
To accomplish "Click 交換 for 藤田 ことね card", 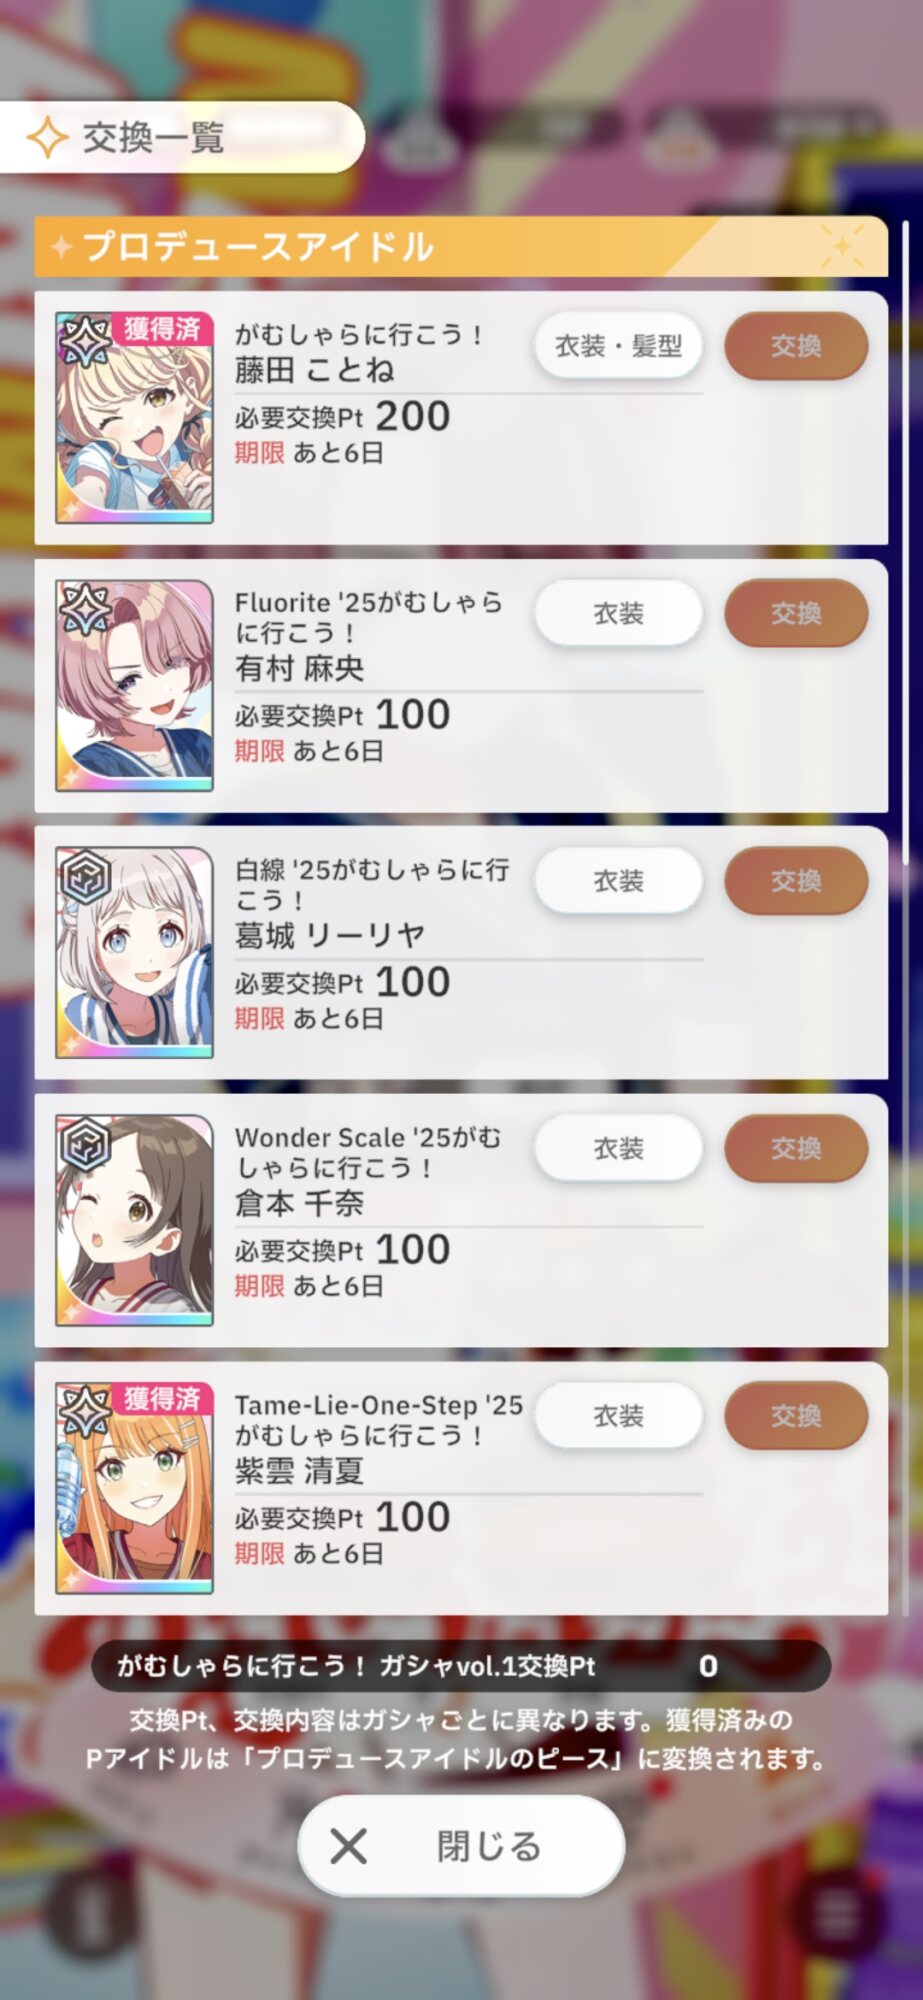I will coord(796,346).
